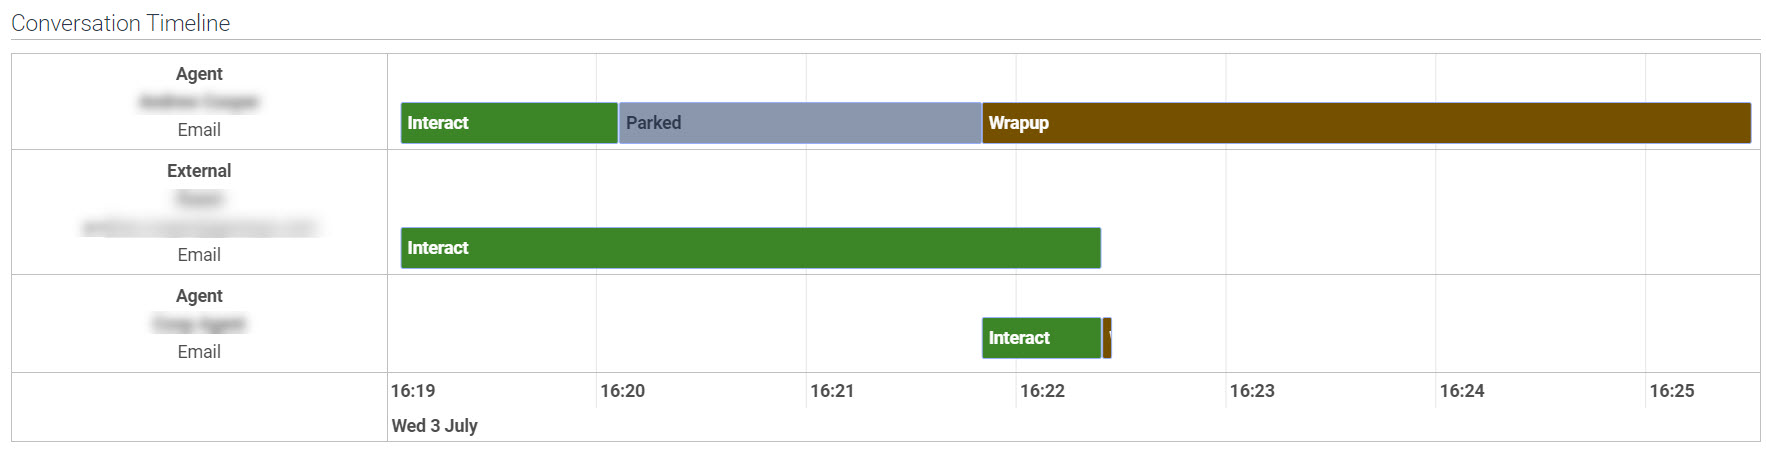Select the tiny brown segment after second agent's Interact
Image resolution: width=1766 pixels, height=449 pixels.
[1108, 338]
